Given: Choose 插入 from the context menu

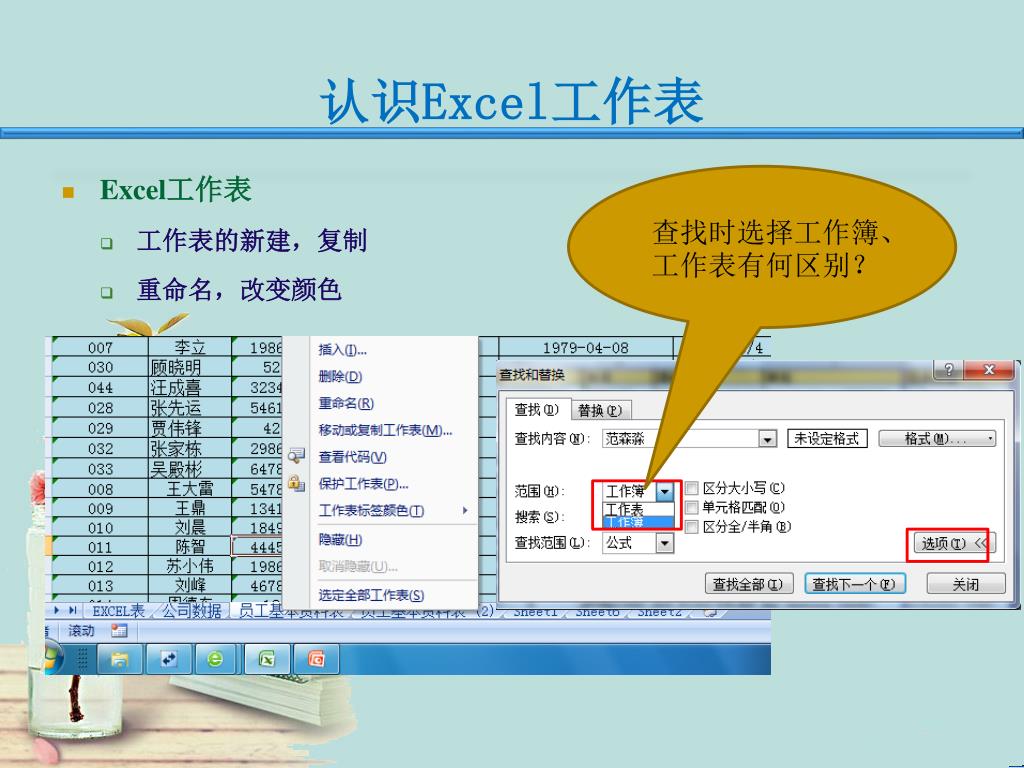Looking at the screenshot, I should [x=342, y=350].
